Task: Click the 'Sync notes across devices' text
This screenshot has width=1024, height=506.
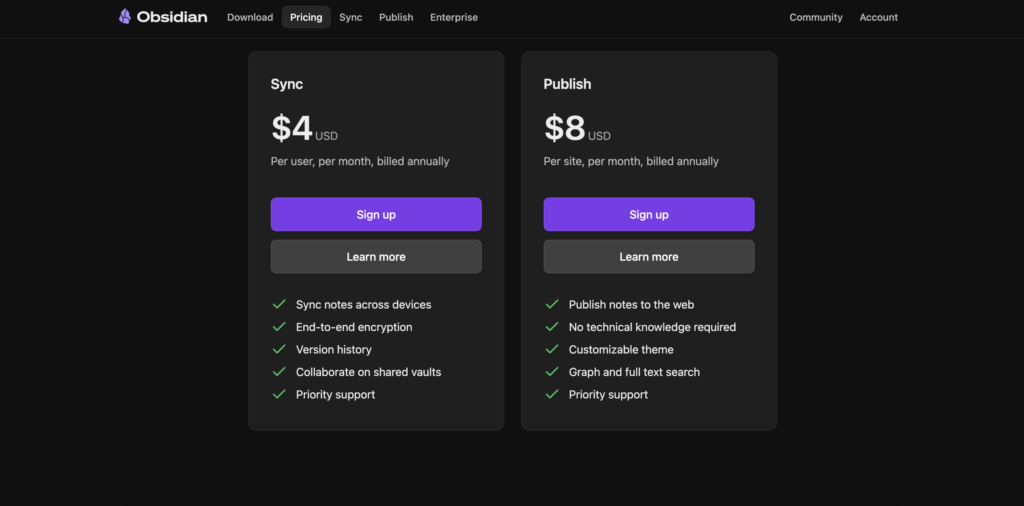Action: pos(364,305)
